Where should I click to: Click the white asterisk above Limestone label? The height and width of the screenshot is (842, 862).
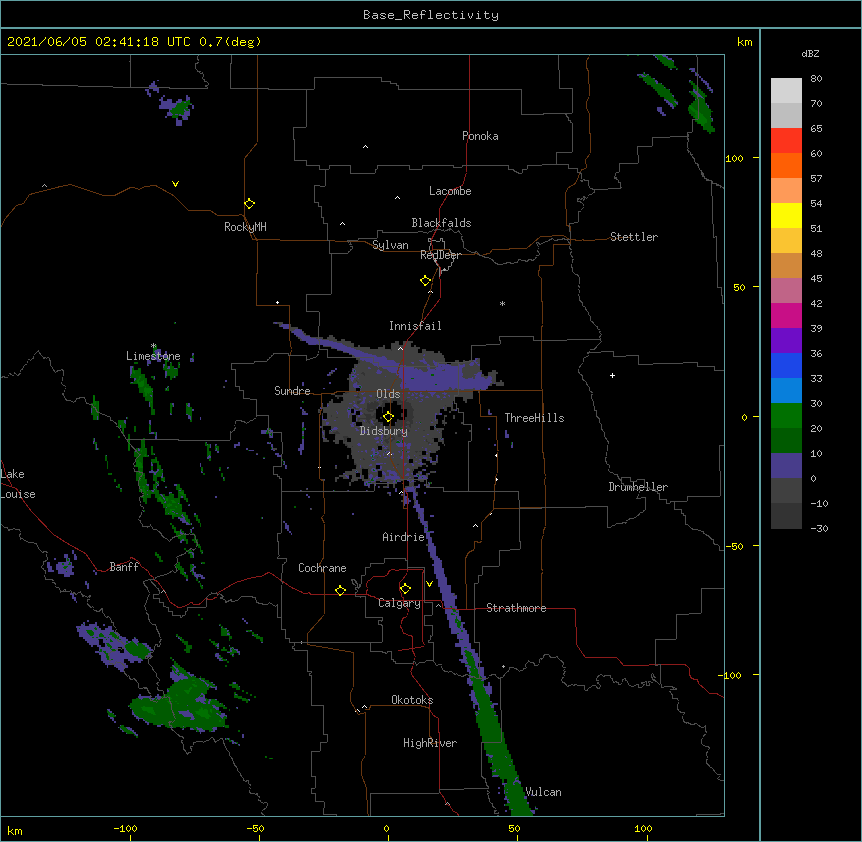[153, 346]
